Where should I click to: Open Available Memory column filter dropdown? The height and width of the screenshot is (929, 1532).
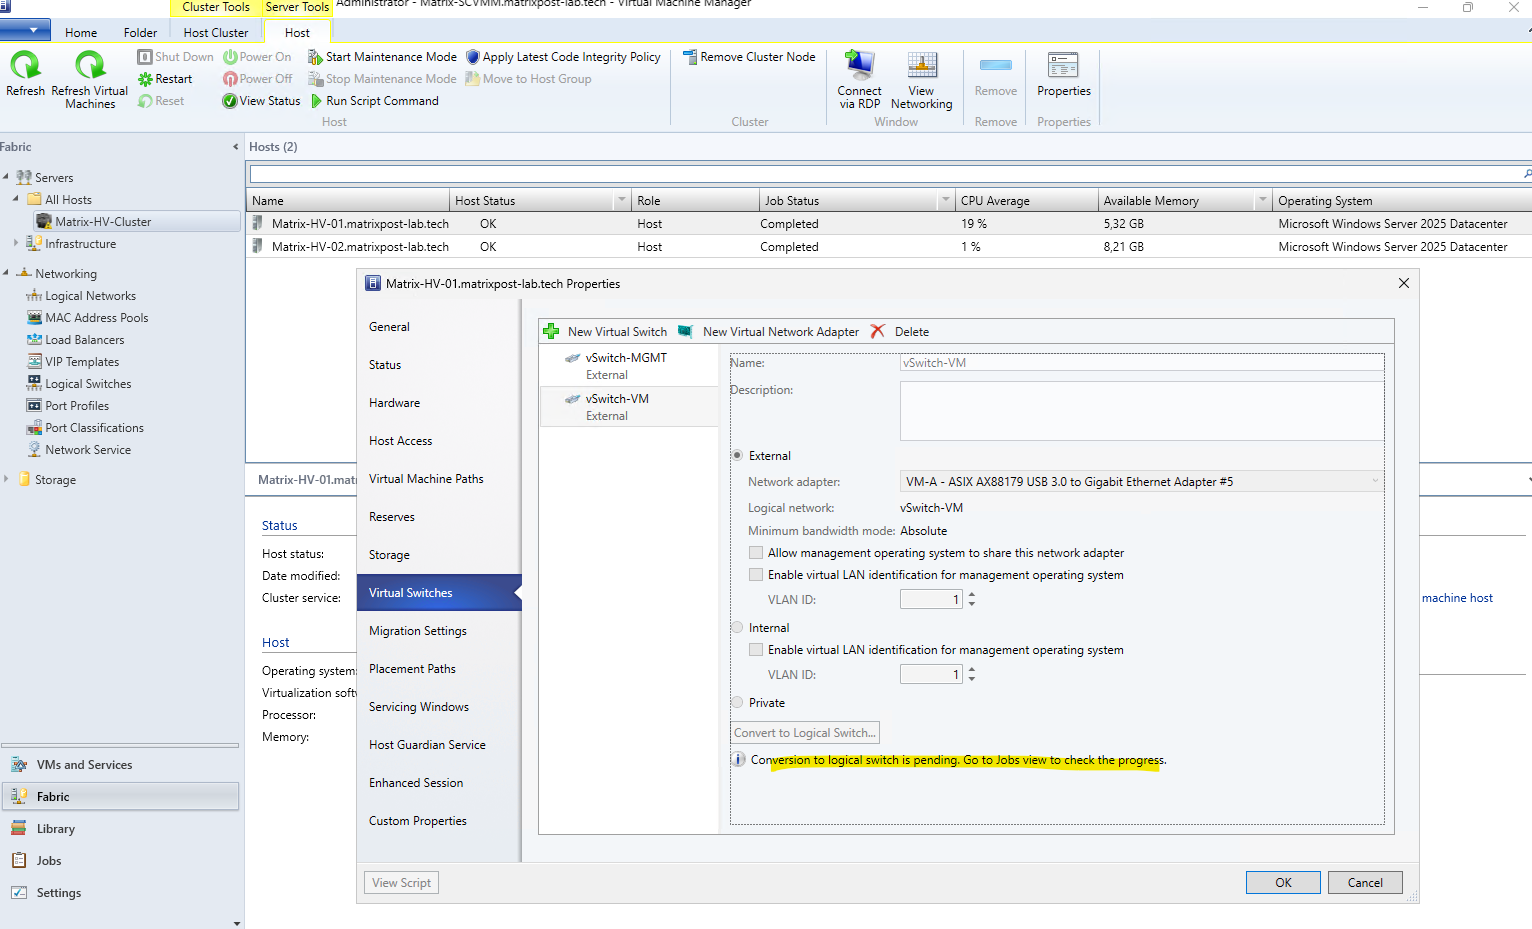(1263, 201)
